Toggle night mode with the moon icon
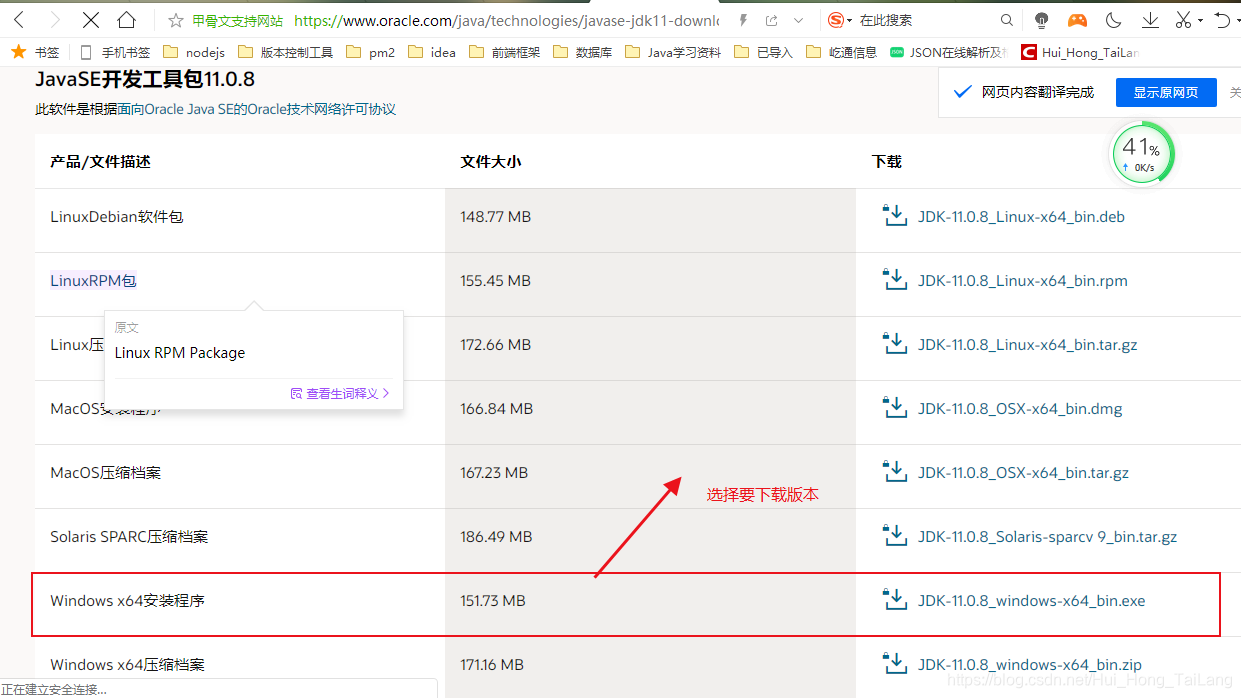The width and height of the screenshot is (1241, 698). coord(1113,20)
